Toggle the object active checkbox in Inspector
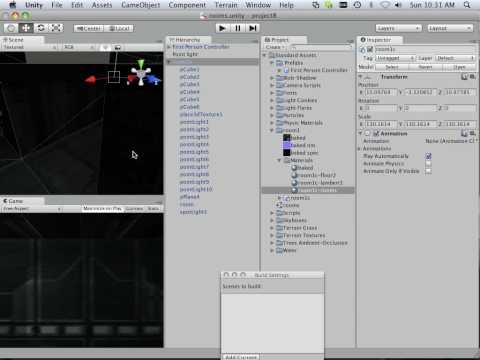 pyautogui.click(x=370, y=49)
